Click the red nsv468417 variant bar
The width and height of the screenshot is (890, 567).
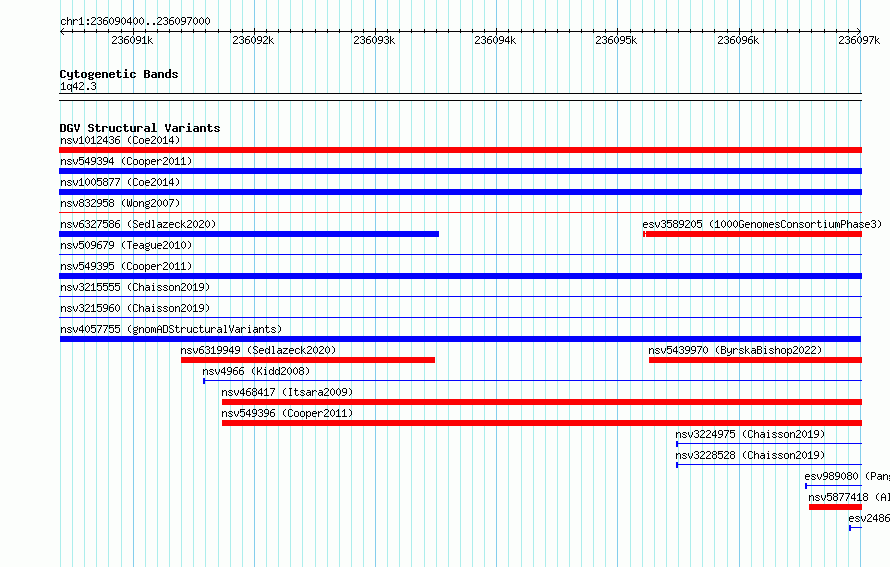tap(542, 402)
